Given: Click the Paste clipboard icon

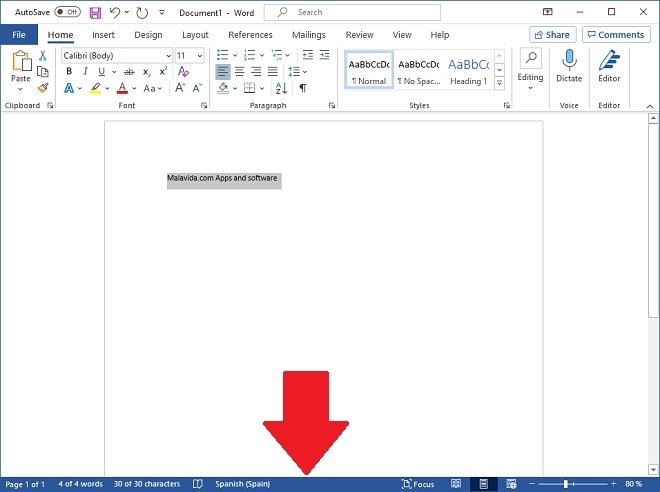Looking at the screenshot, I should (x=21, y=61).
